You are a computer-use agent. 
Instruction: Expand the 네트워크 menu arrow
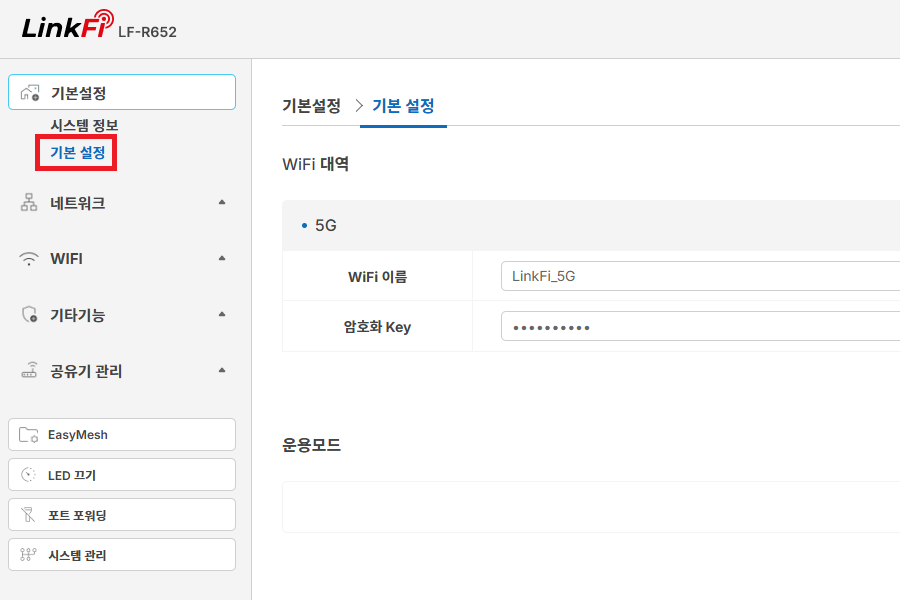click(222, 202)
